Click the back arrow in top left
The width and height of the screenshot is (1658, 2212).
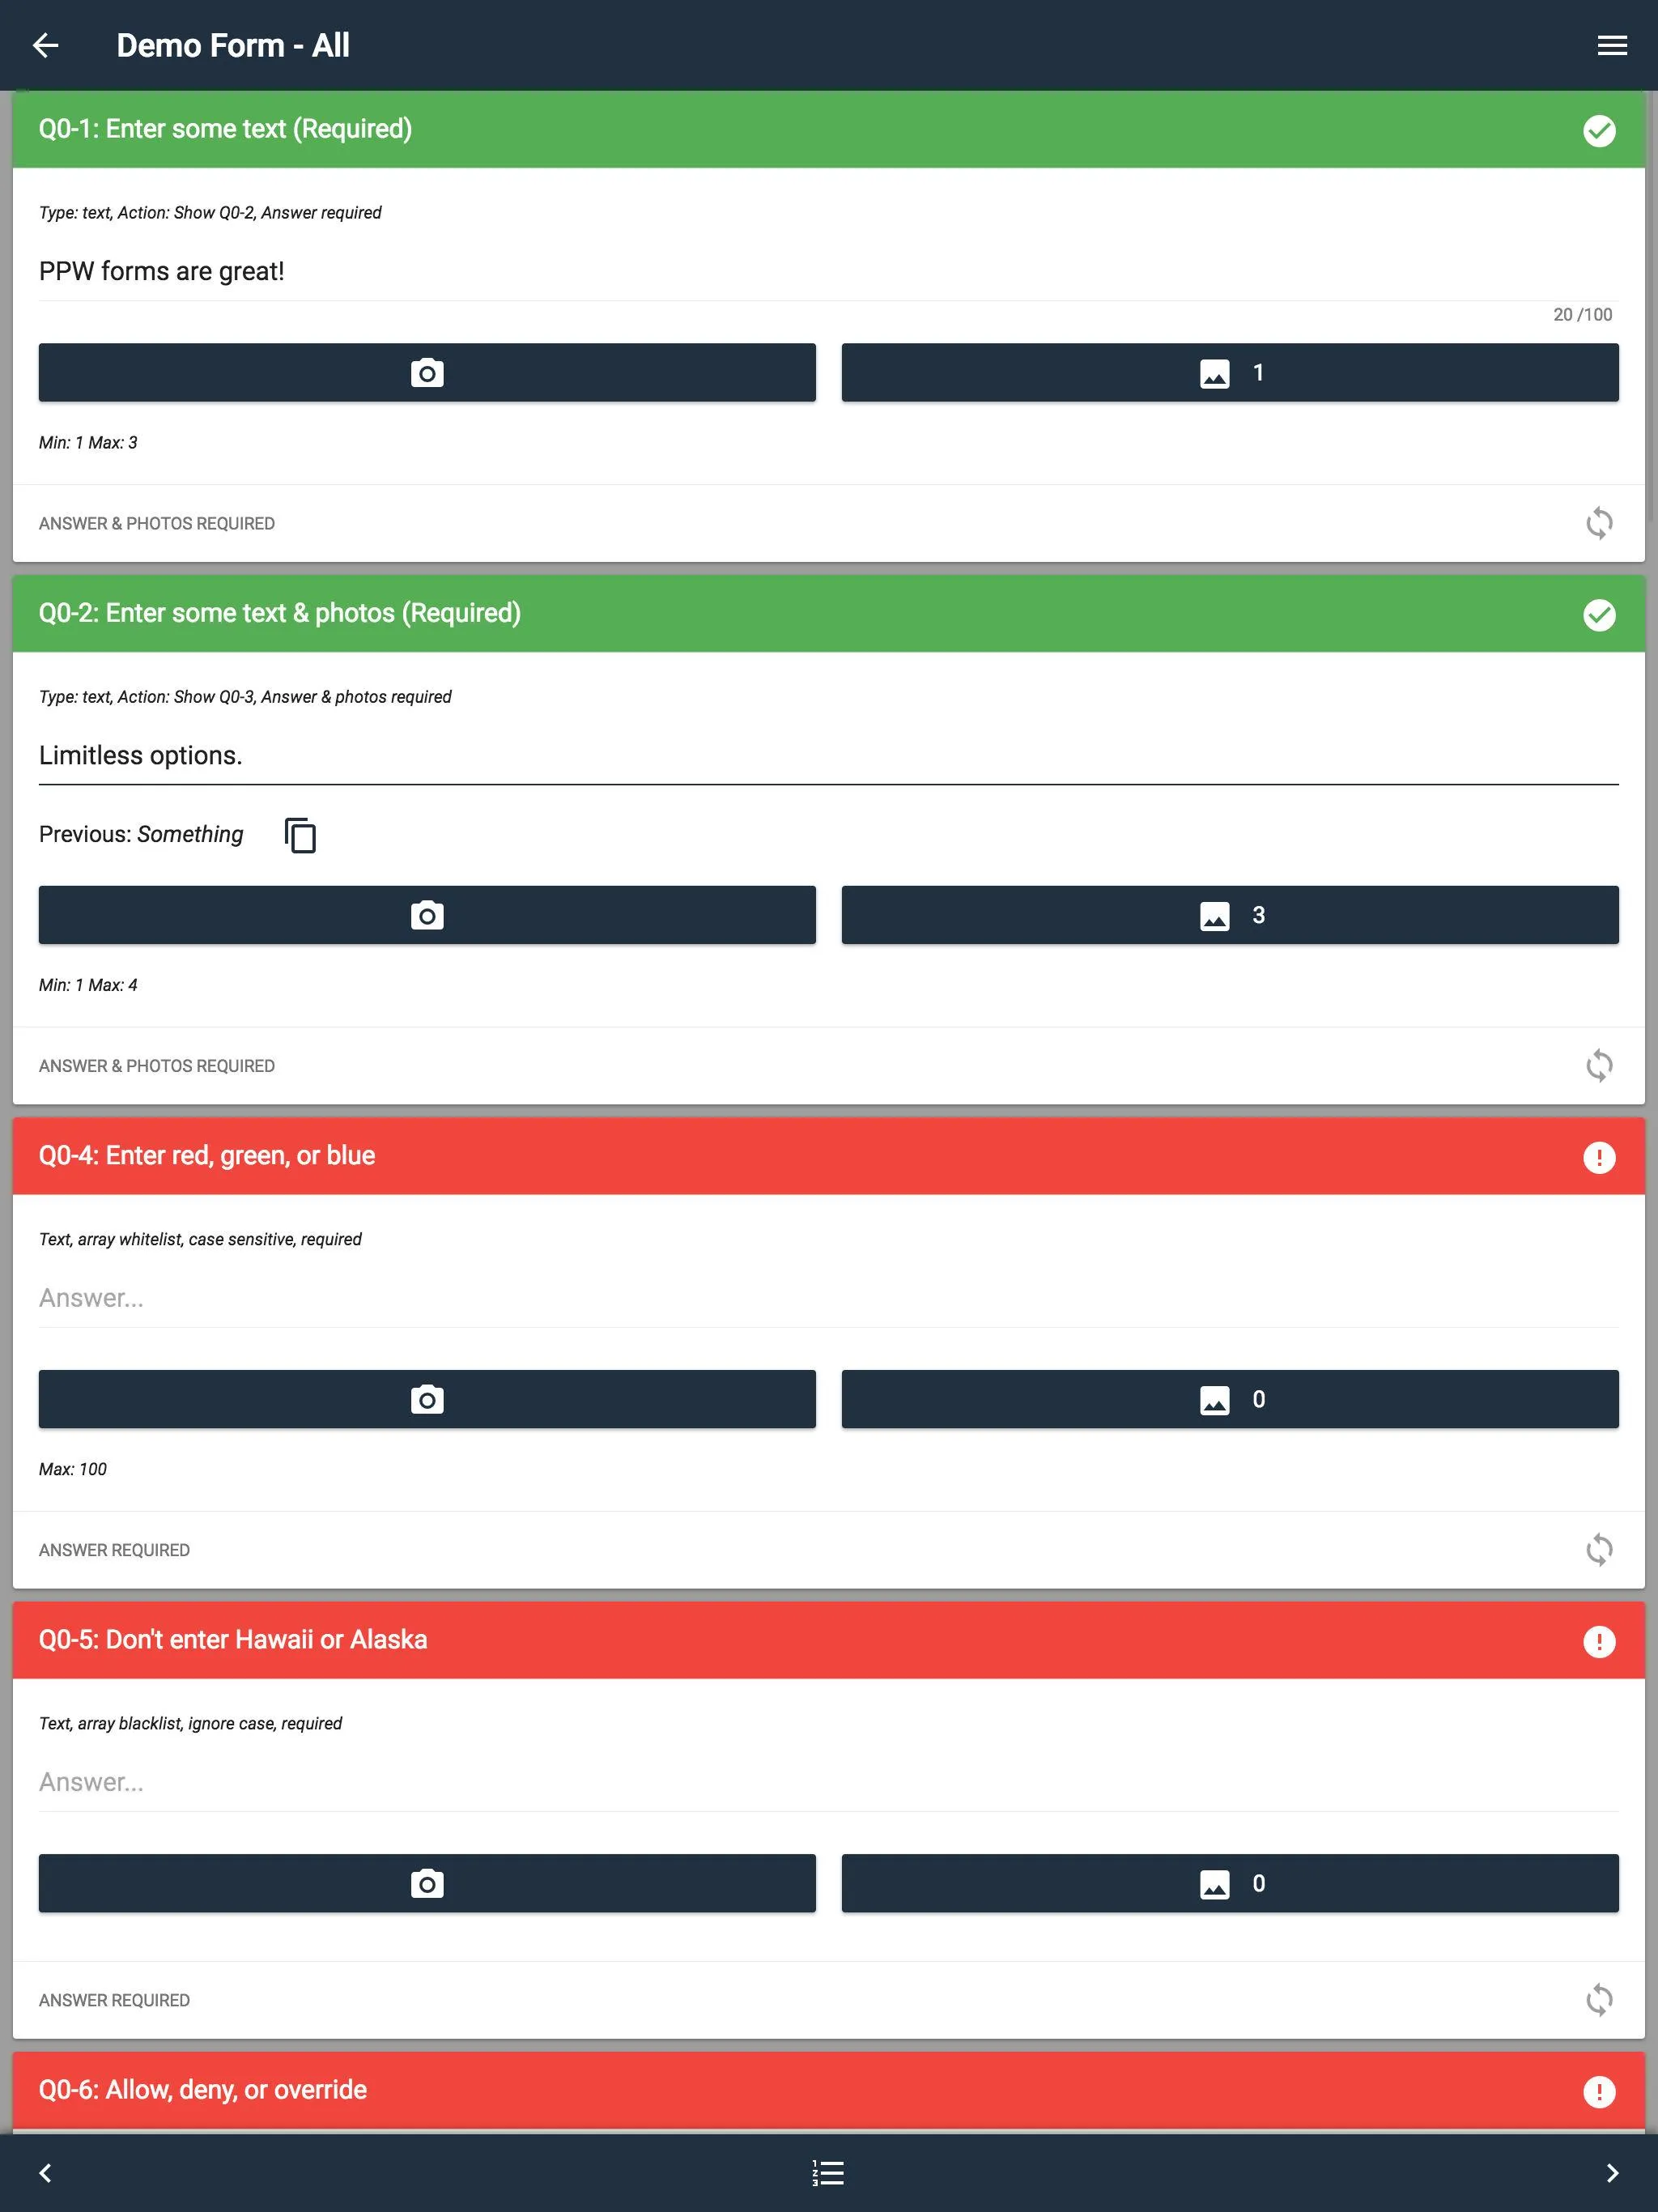47,44
